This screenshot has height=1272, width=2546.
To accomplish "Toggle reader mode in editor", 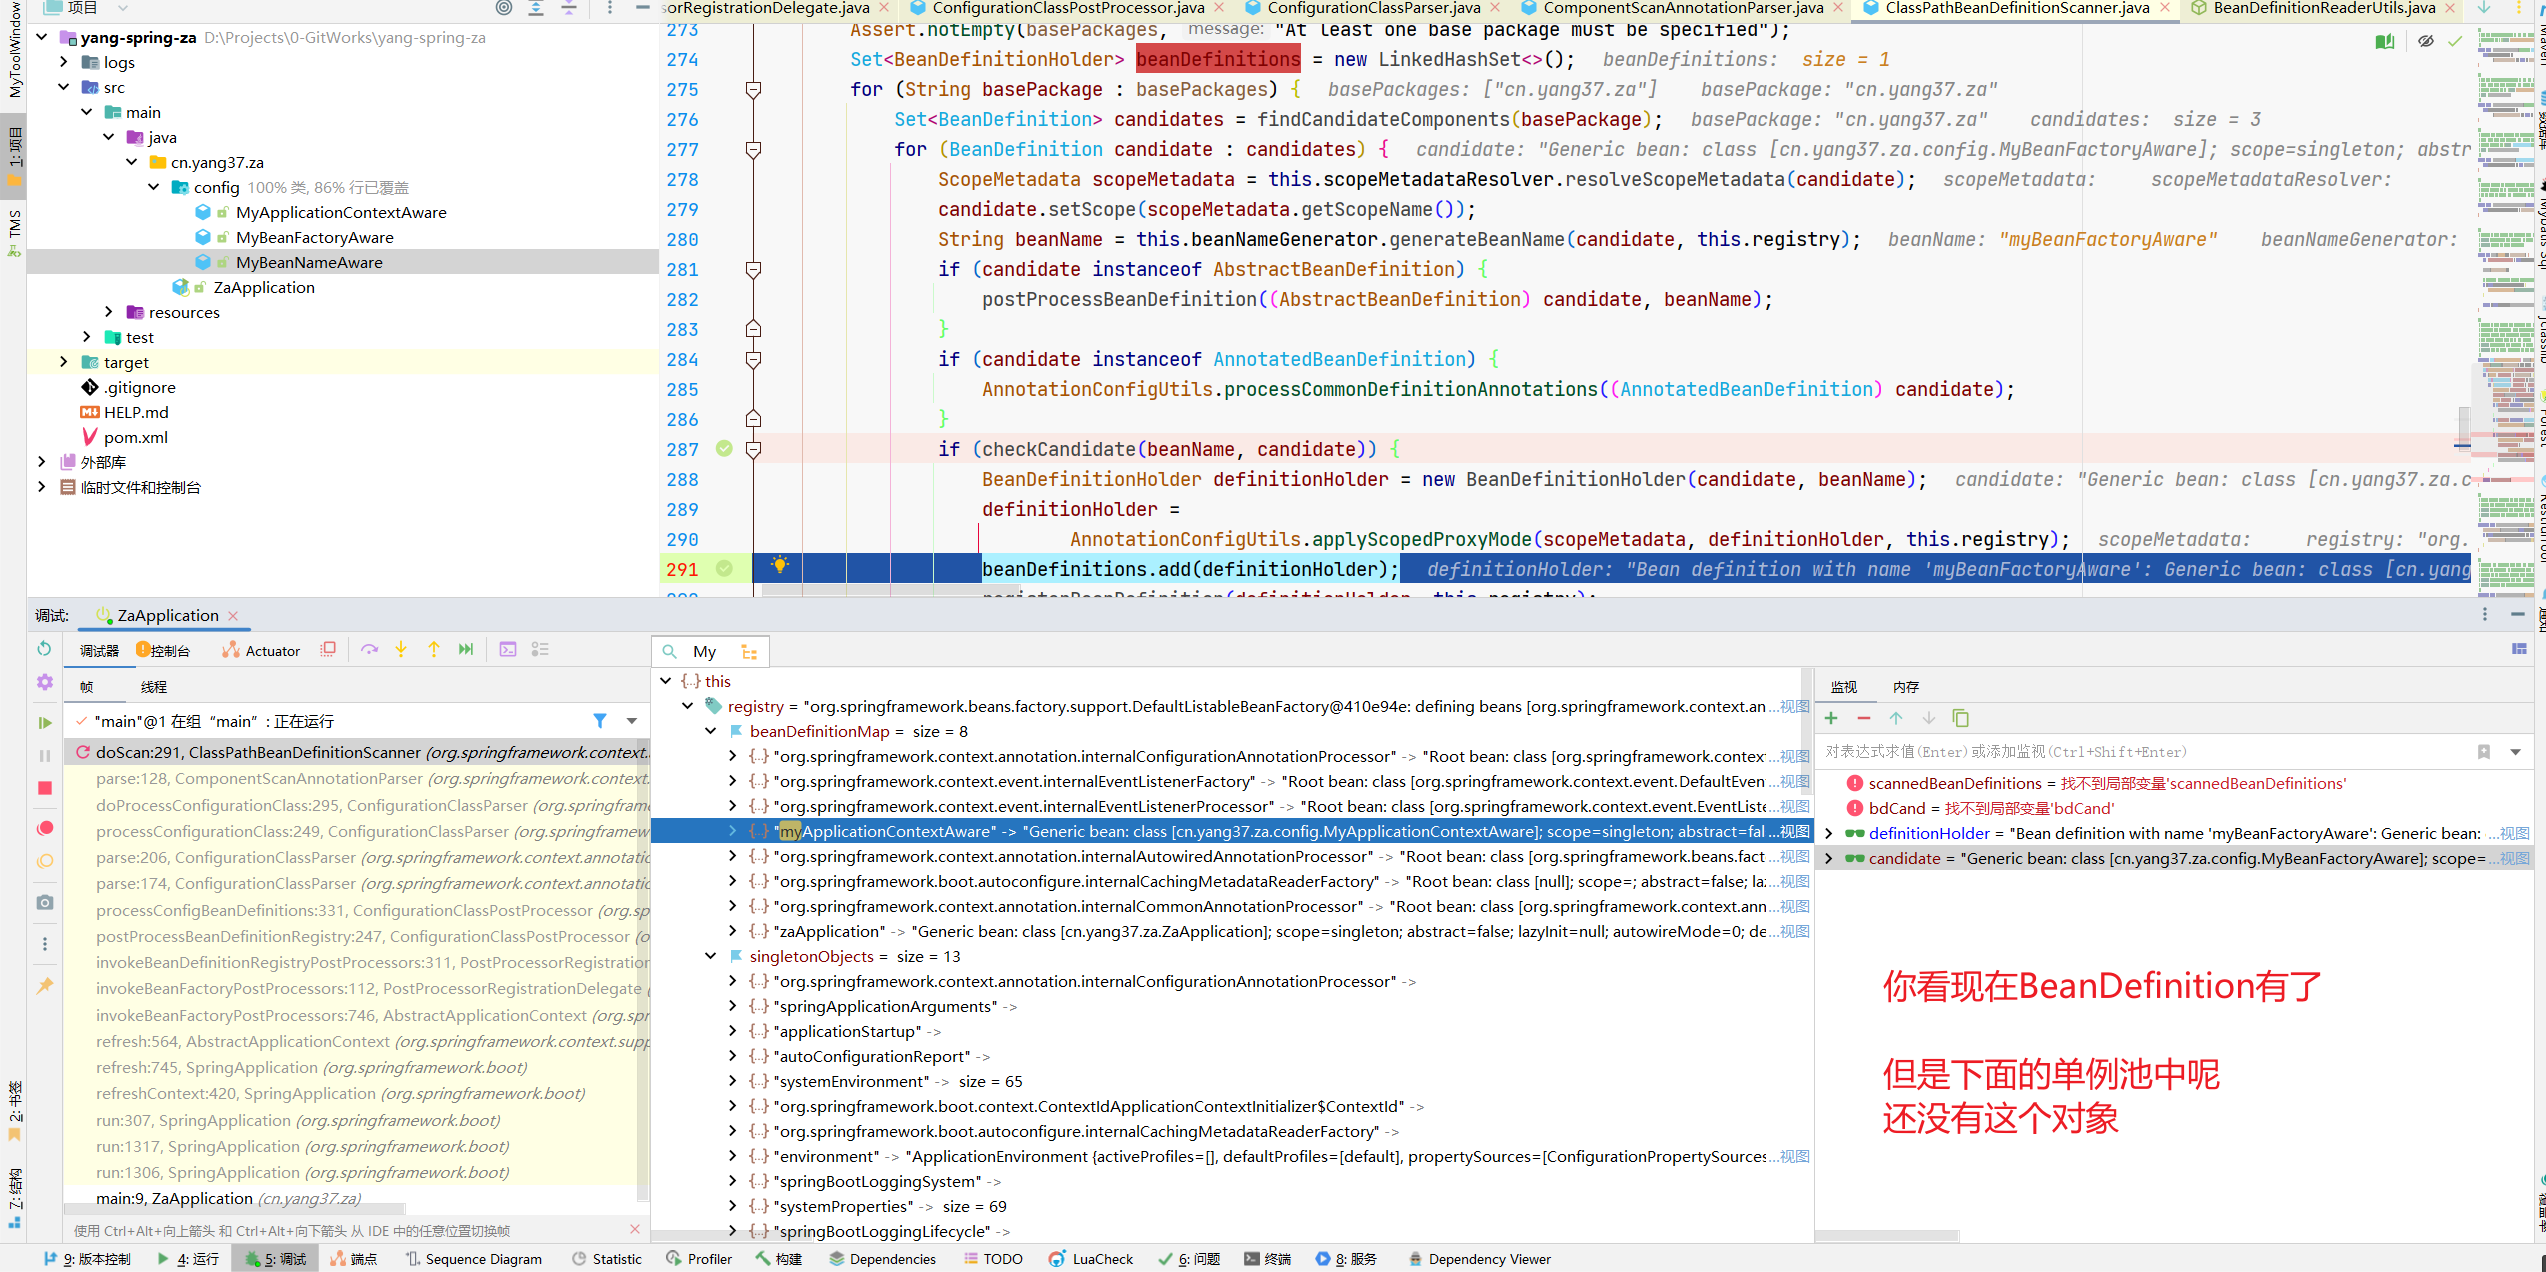I will tap(2385, 41).
